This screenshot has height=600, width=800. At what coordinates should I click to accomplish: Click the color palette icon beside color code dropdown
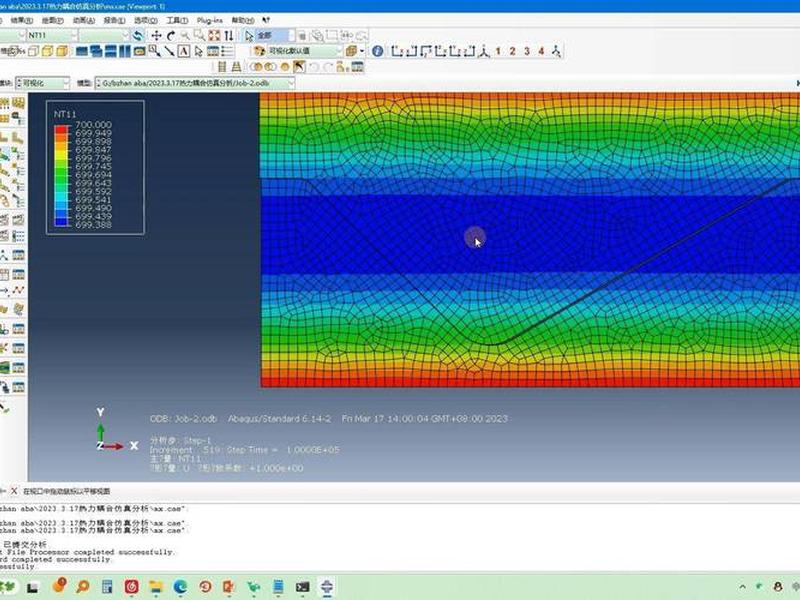pyautogui.click(x=259, y=51)
